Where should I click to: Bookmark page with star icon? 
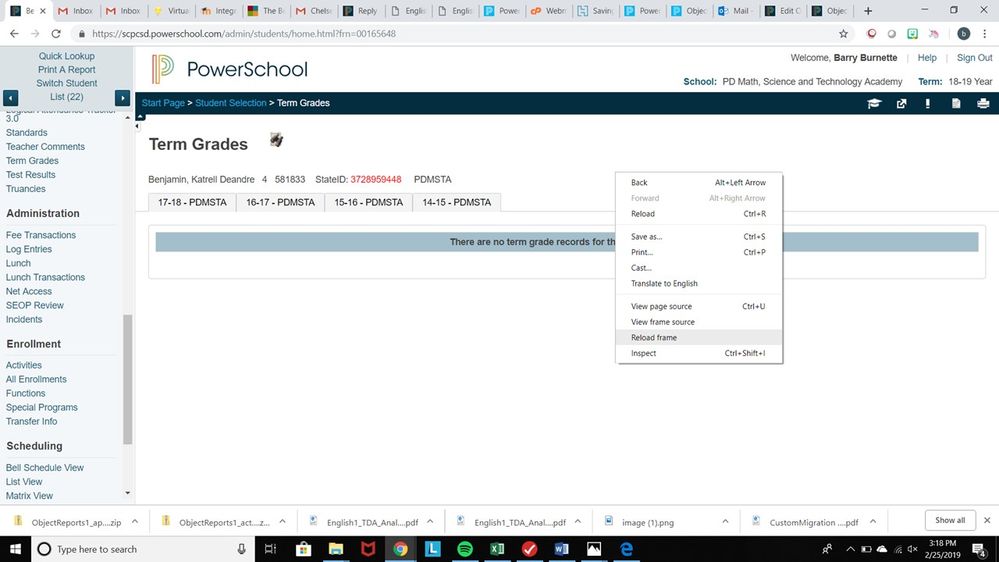click(x=844, y=34)
